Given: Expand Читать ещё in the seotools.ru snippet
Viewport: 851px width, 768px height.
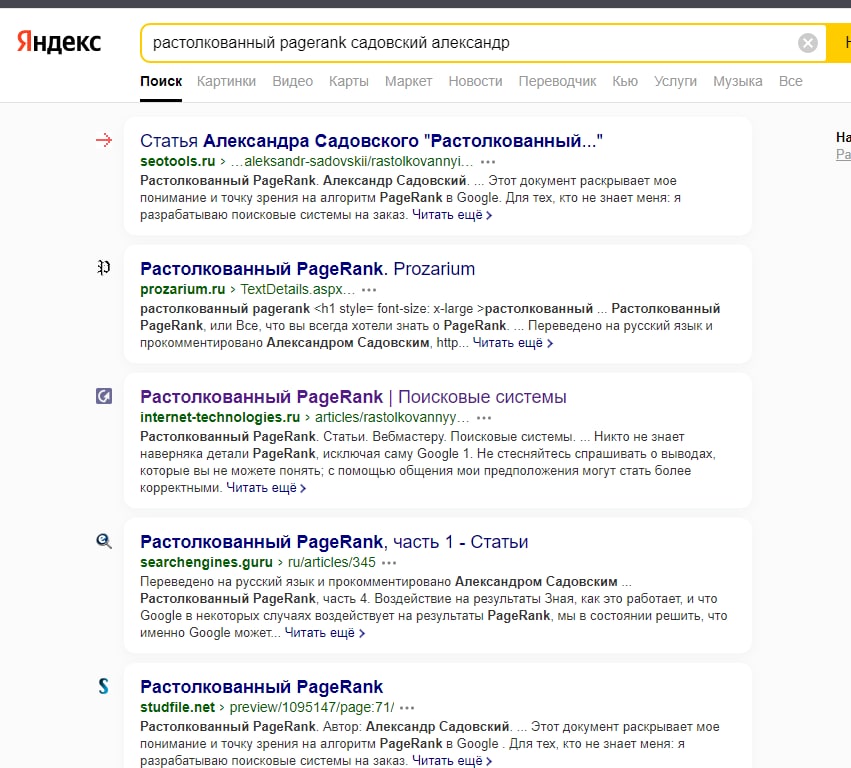Looking at the screenshot, I should click(452, 215).
